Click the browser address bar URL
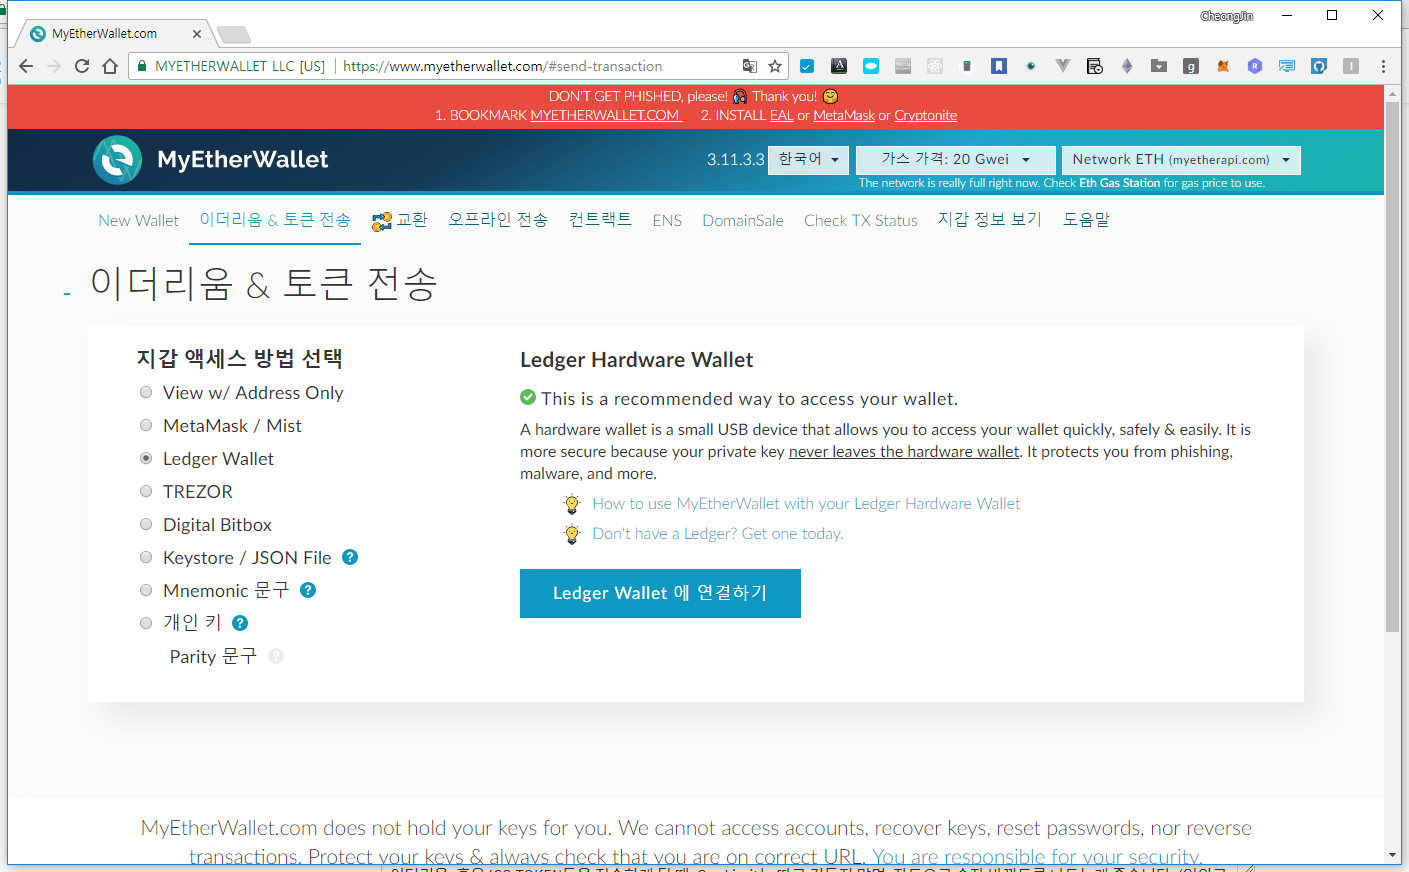This screenshot has width=1409, height=872. coord(502,66)
